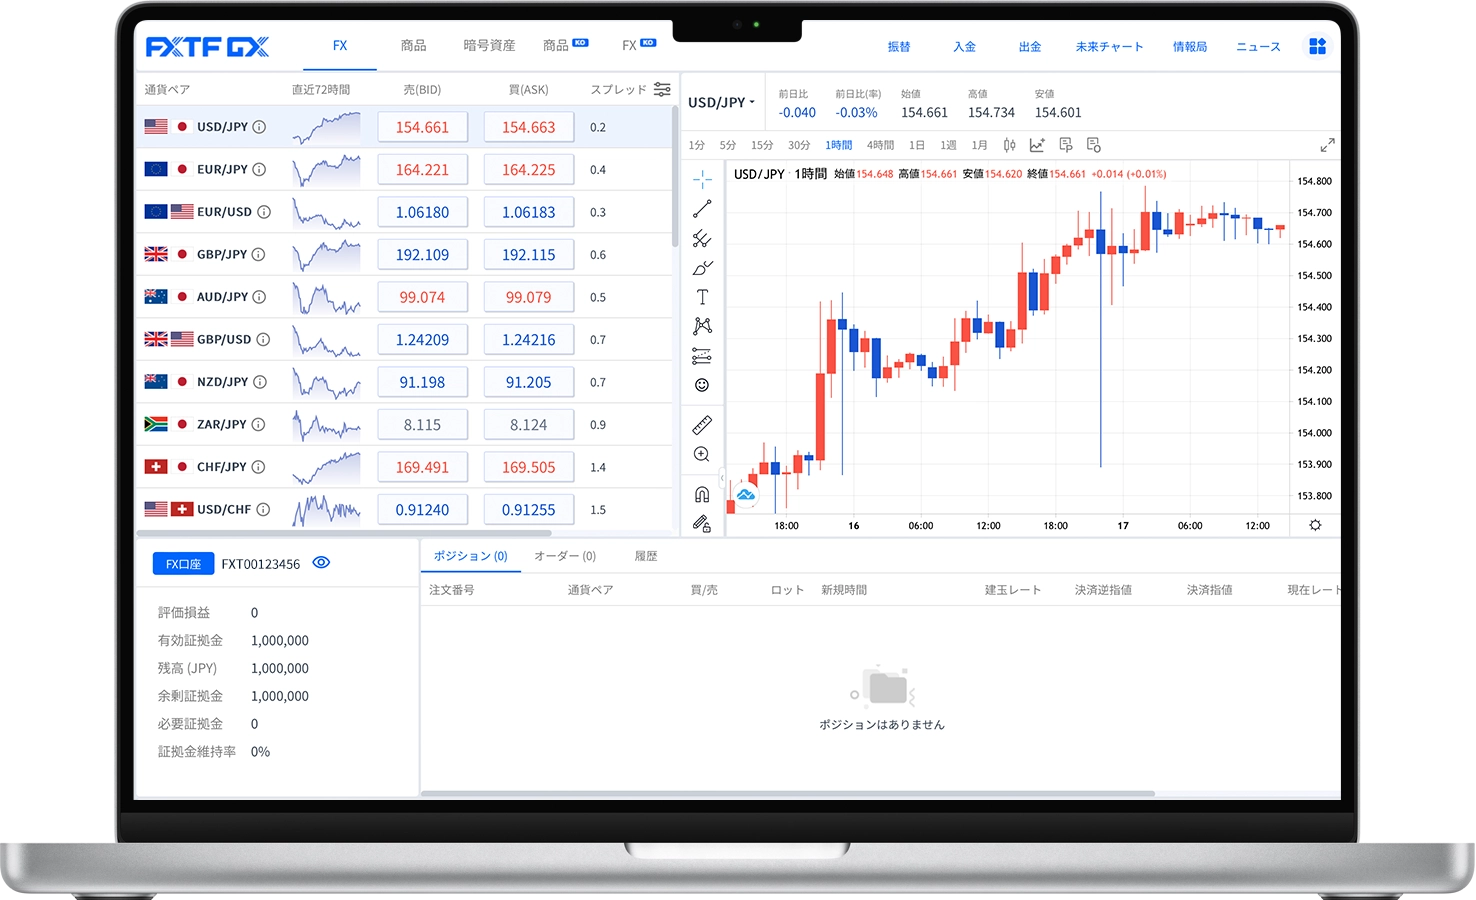Collapse the drawing toolbar side arrow

723,479
